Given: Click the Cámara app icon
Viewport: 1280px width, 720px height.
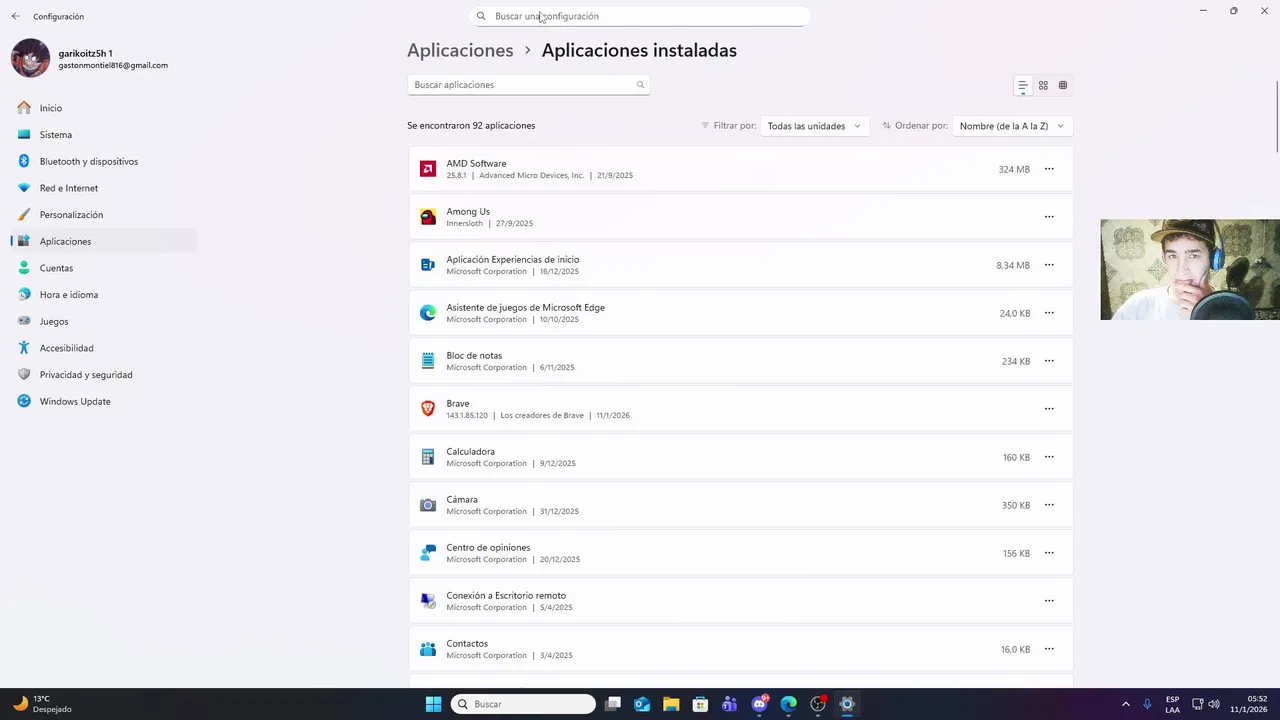Looking at the screenshot, I should click(x=428, y=505).
